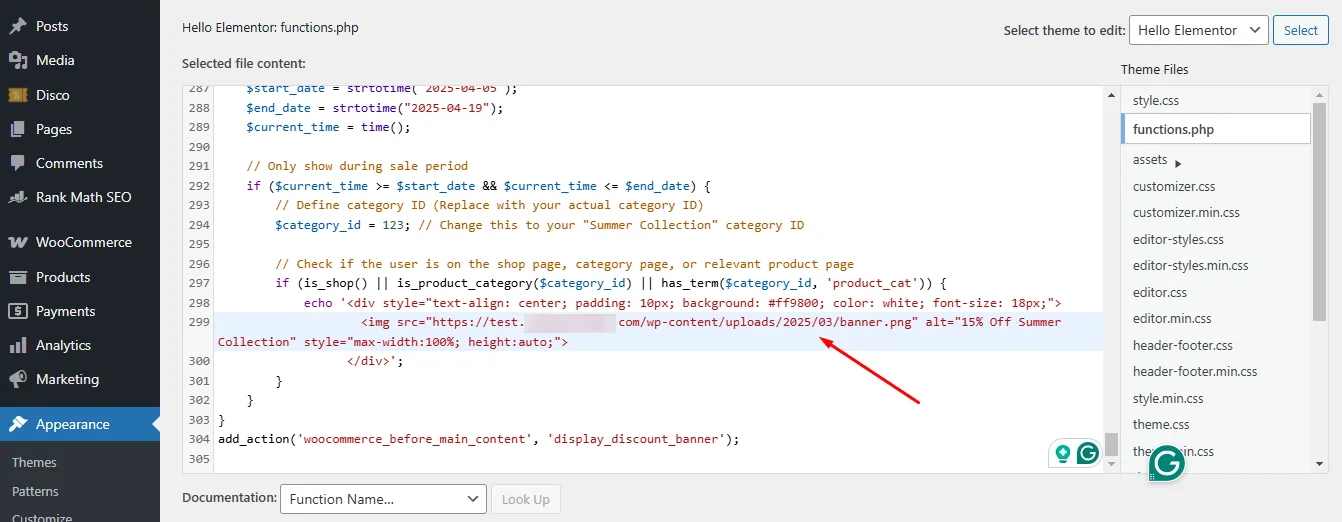Click the Rank Math SEO icon
This screenshot has width=1342, height=522.
pos(18,197)
